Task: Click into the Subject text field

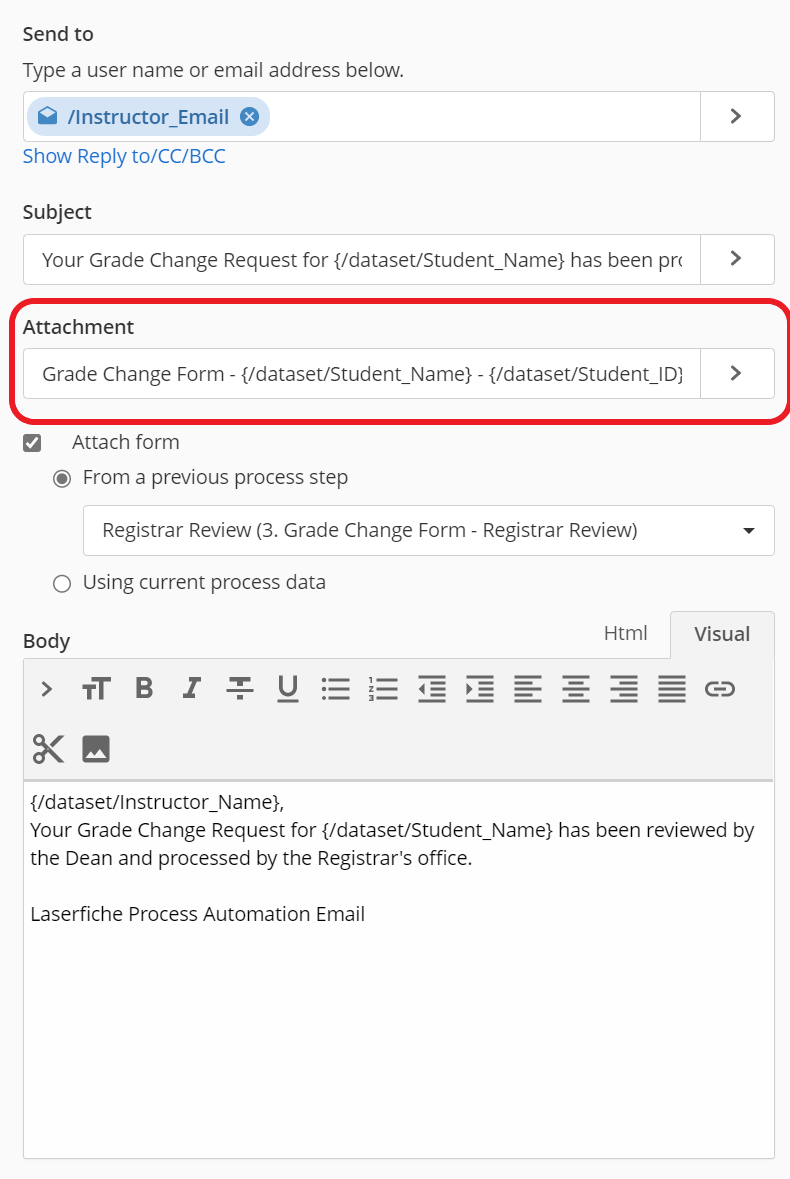Action: point(362,260)
